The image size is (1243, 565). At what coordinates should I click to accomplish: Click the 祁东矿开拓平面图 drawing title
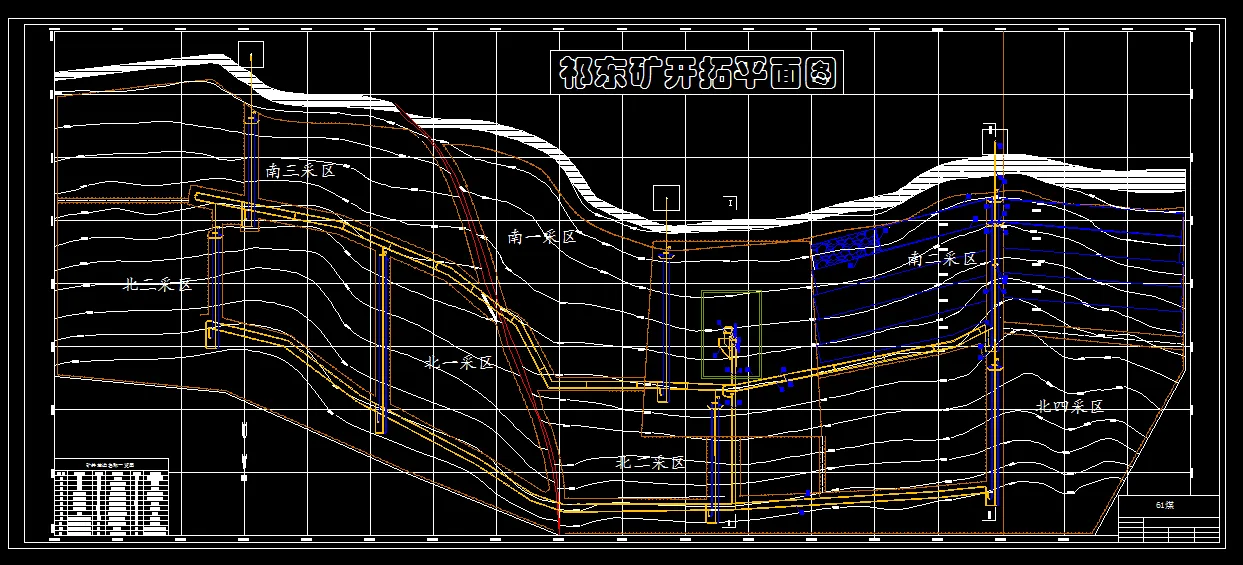697,72
